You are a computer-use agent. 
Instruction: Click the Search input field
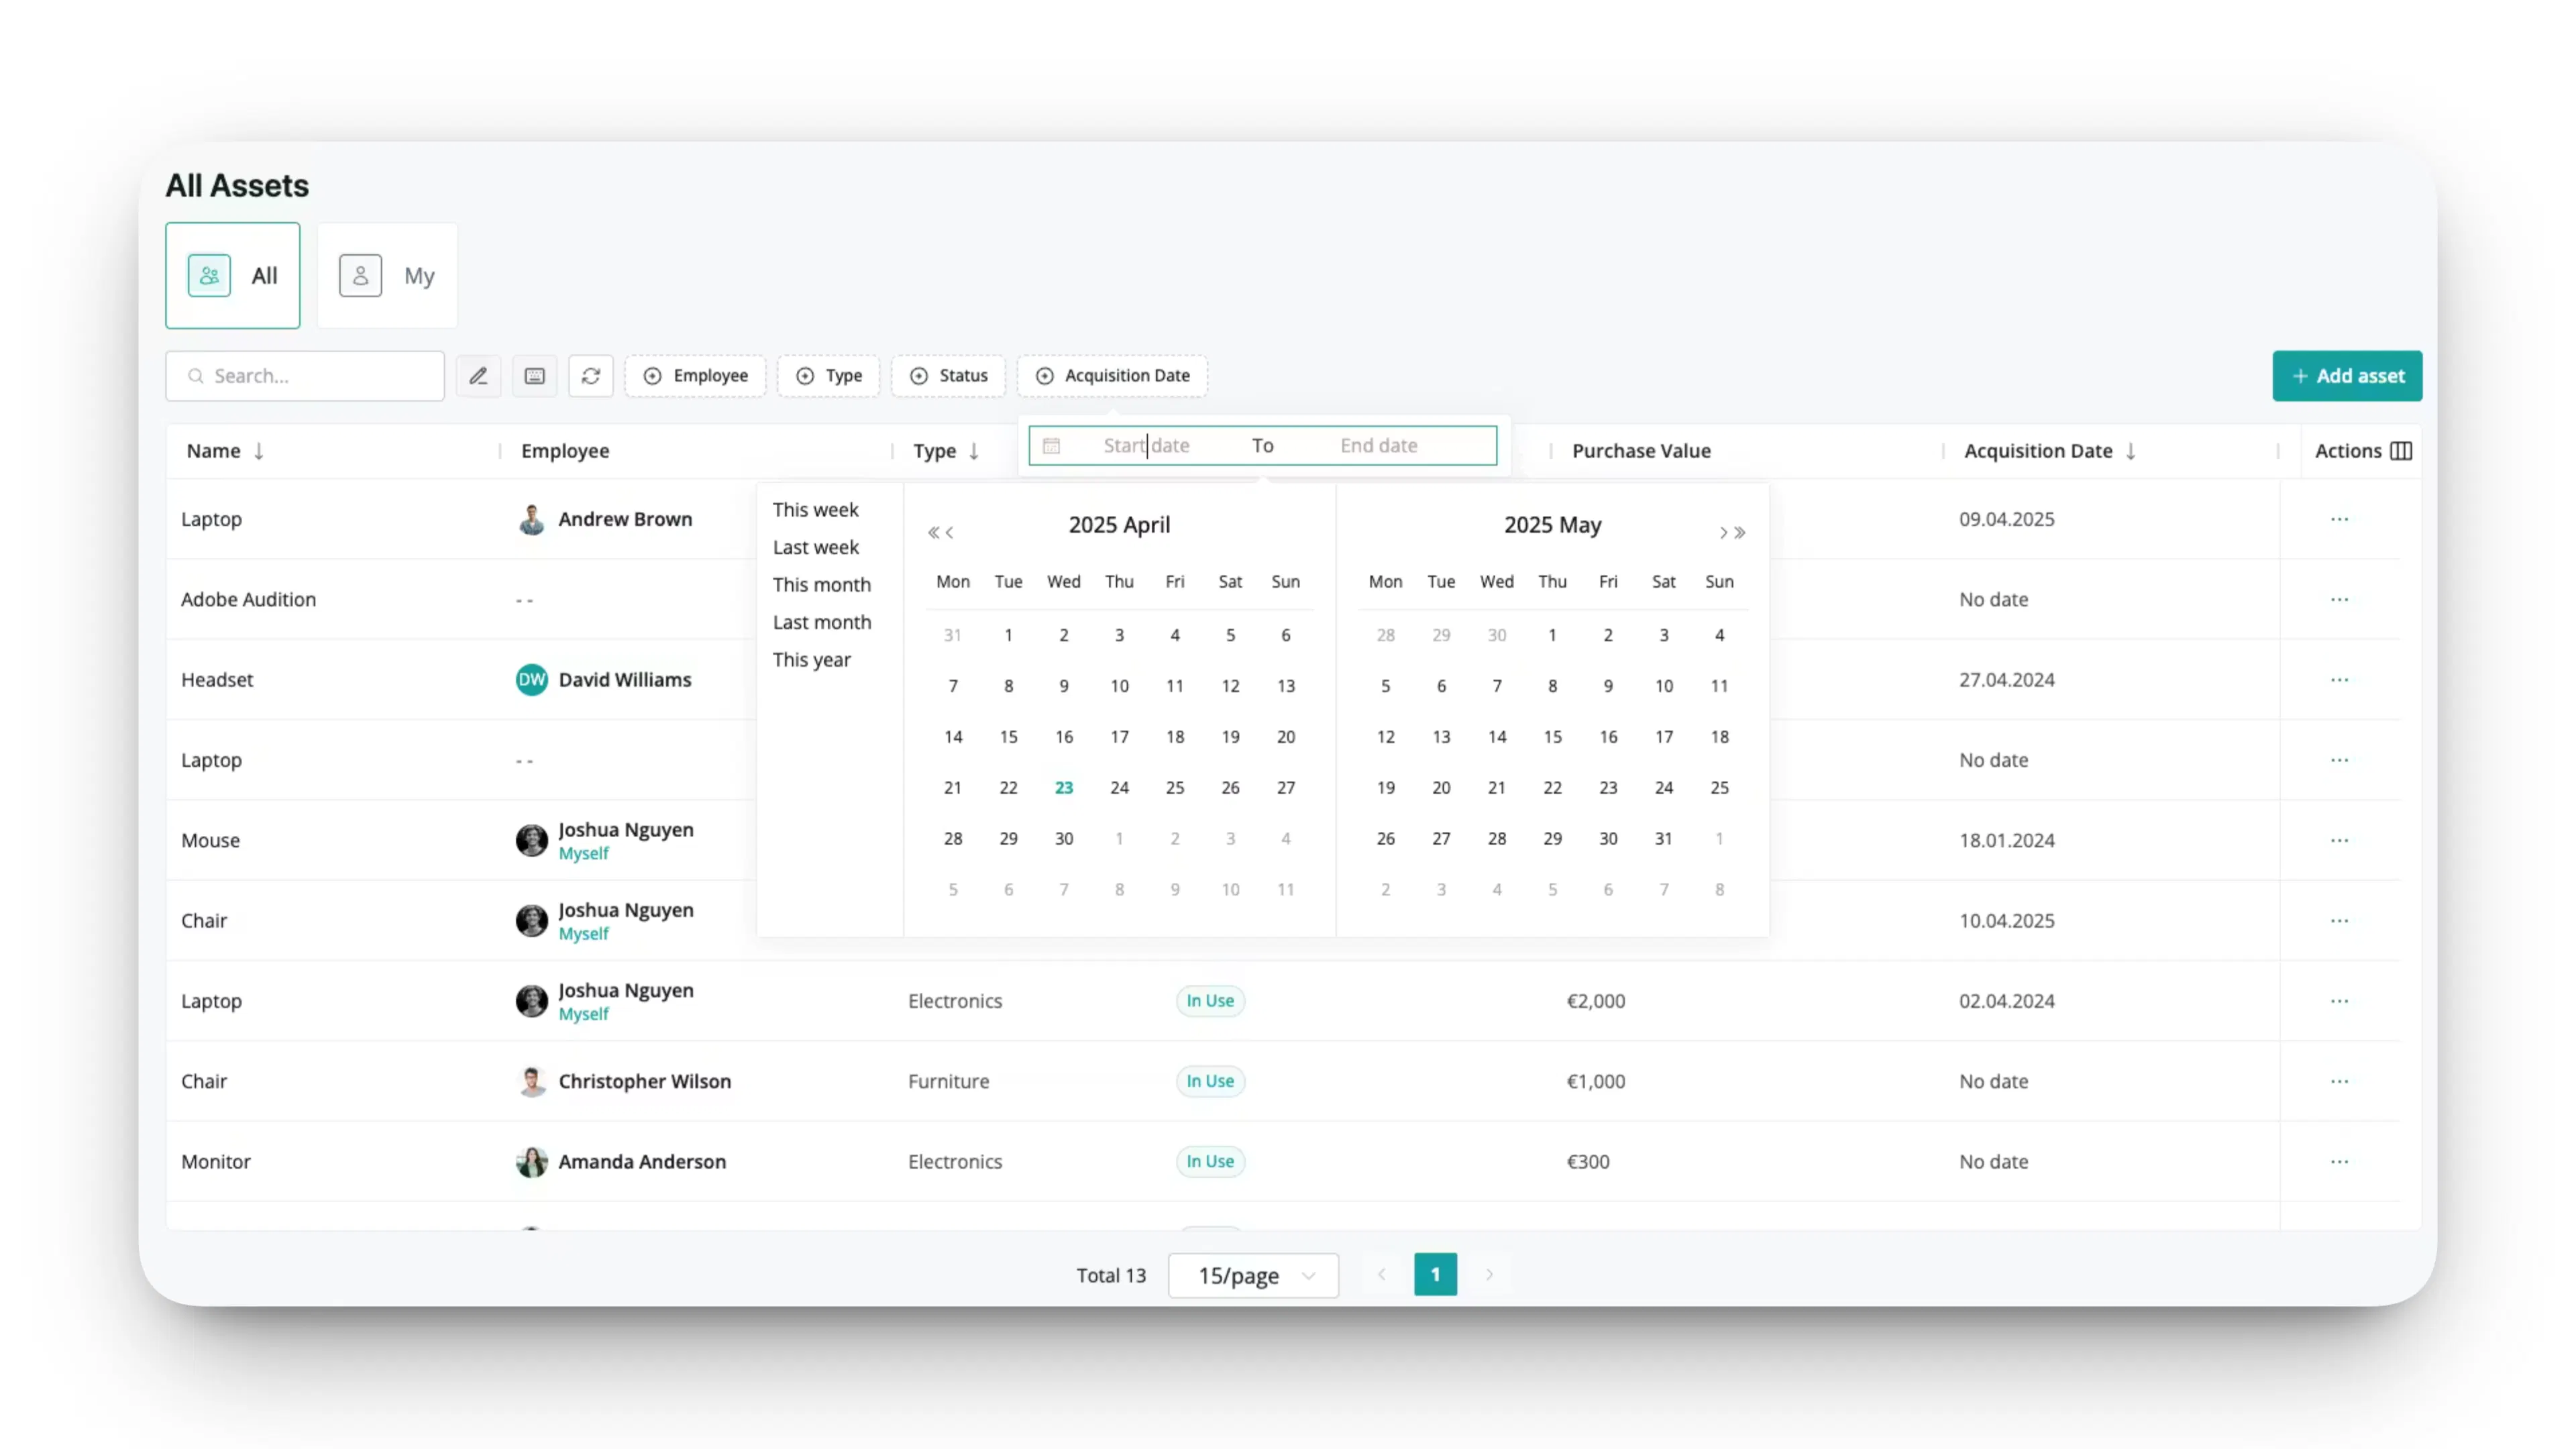[305, 375]
